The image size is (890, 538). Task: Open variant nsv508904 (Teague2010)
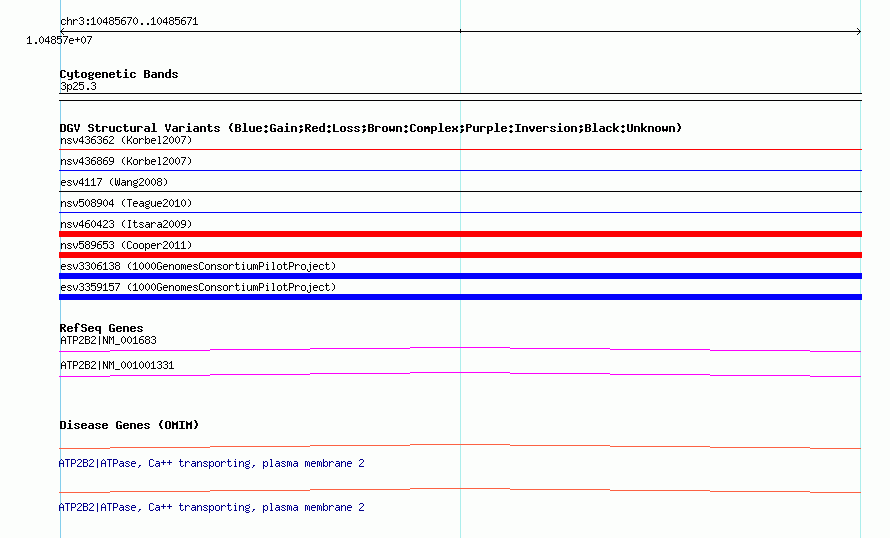pyautogui.click(x=126, y=203)
